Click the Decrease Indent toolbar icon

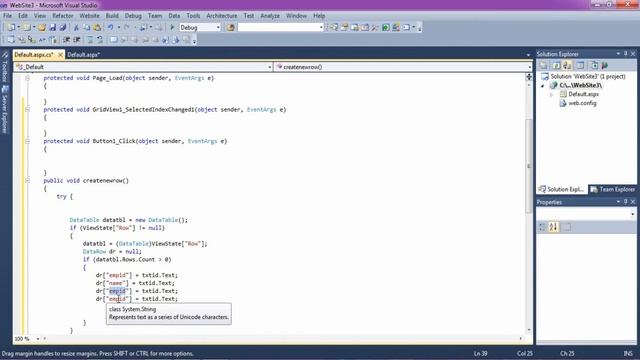67,40
